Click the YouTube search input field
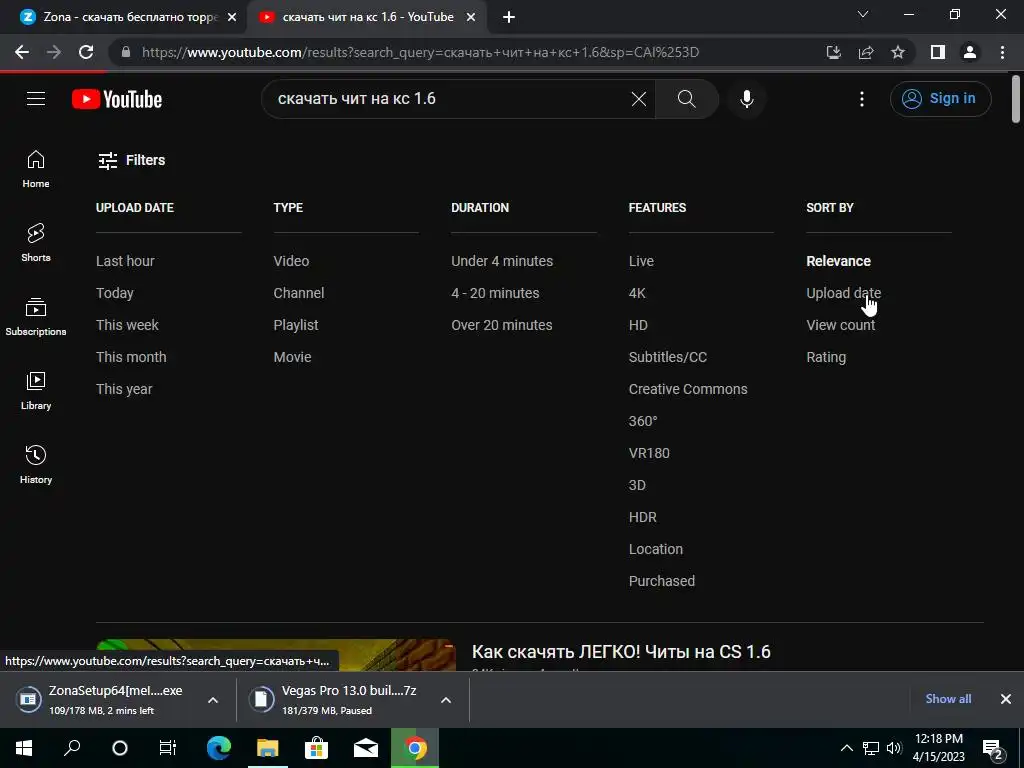 tap(451, 99)
